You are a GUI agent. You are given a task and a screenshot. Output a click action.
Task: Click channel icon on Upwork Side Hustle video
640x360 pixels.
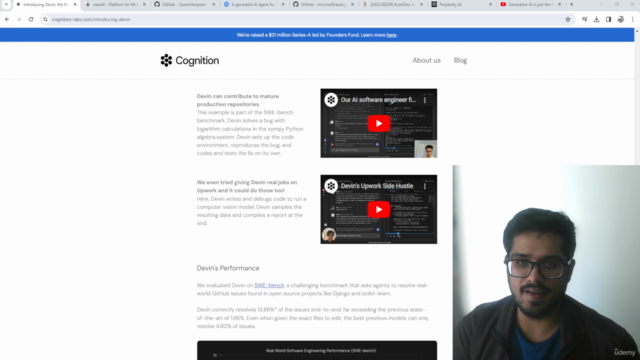tap(331, 186)
